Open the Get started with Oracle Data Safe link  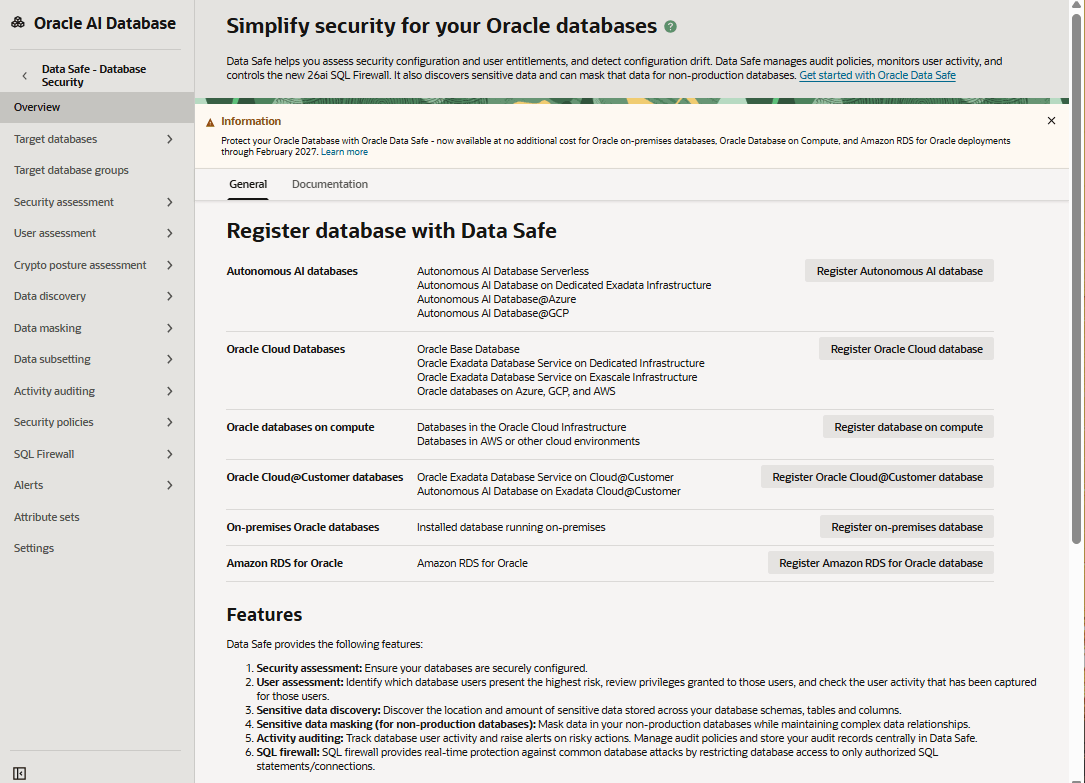coord(877,75)
